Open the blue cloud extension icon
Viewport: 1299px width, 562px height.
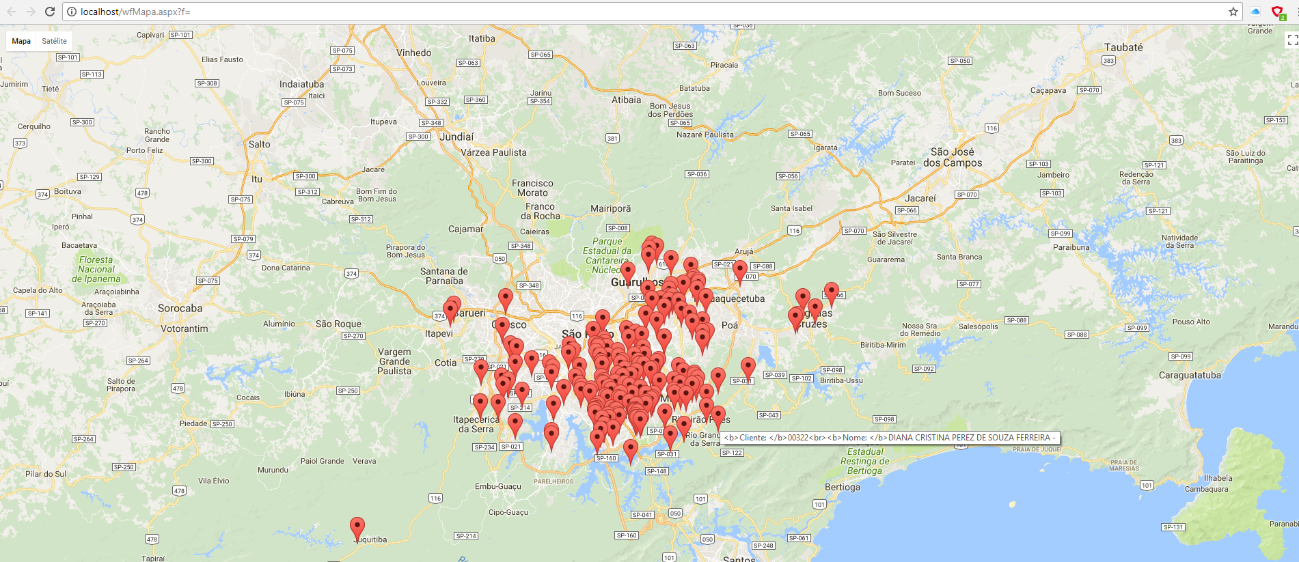click(1255, 10)
